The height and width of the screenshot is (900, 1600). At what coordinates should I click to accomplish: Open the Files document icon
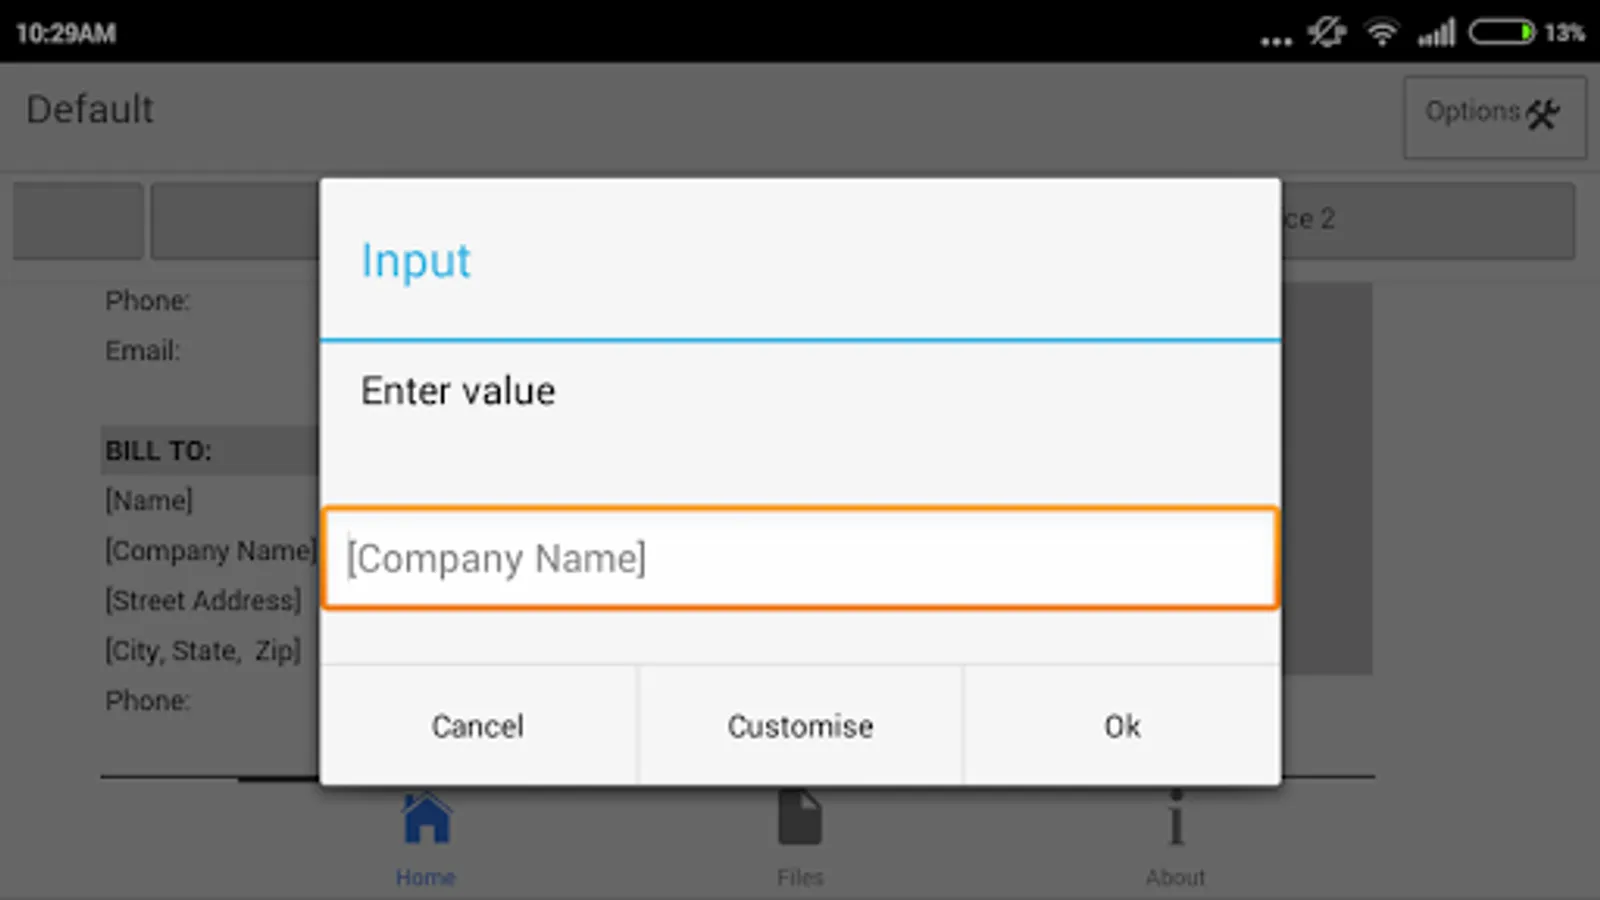800,820
